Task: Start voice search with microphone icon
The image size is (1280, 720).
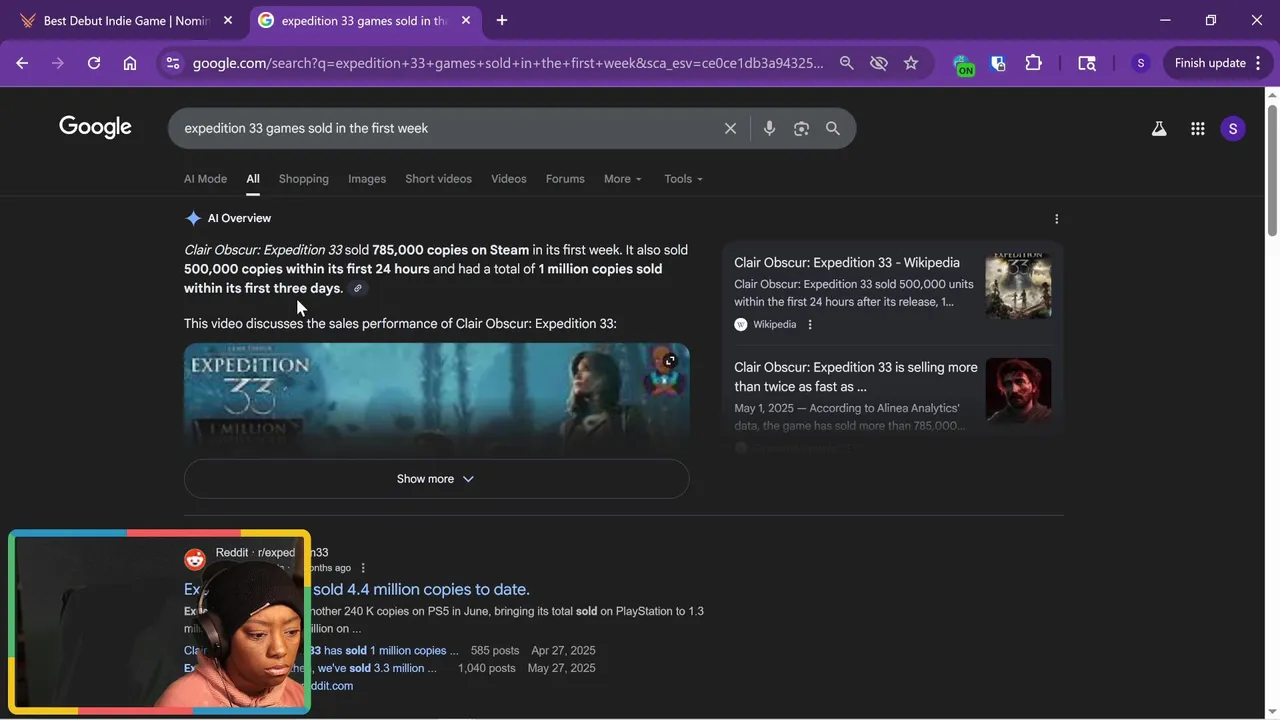Action: 769,128
